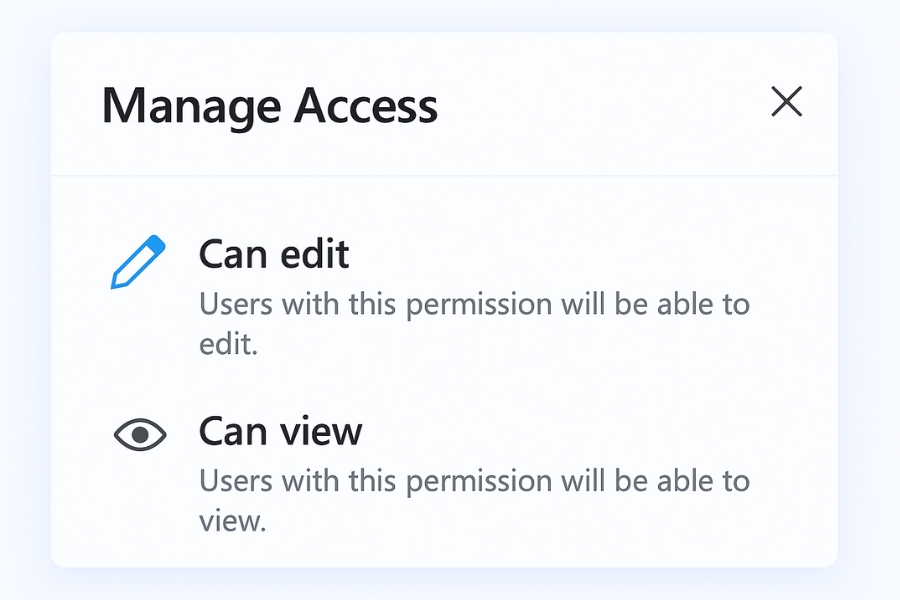Screen dimensions: 900x600
Task: Click the word "Access" in the title
Action: (x=366, y=106)
